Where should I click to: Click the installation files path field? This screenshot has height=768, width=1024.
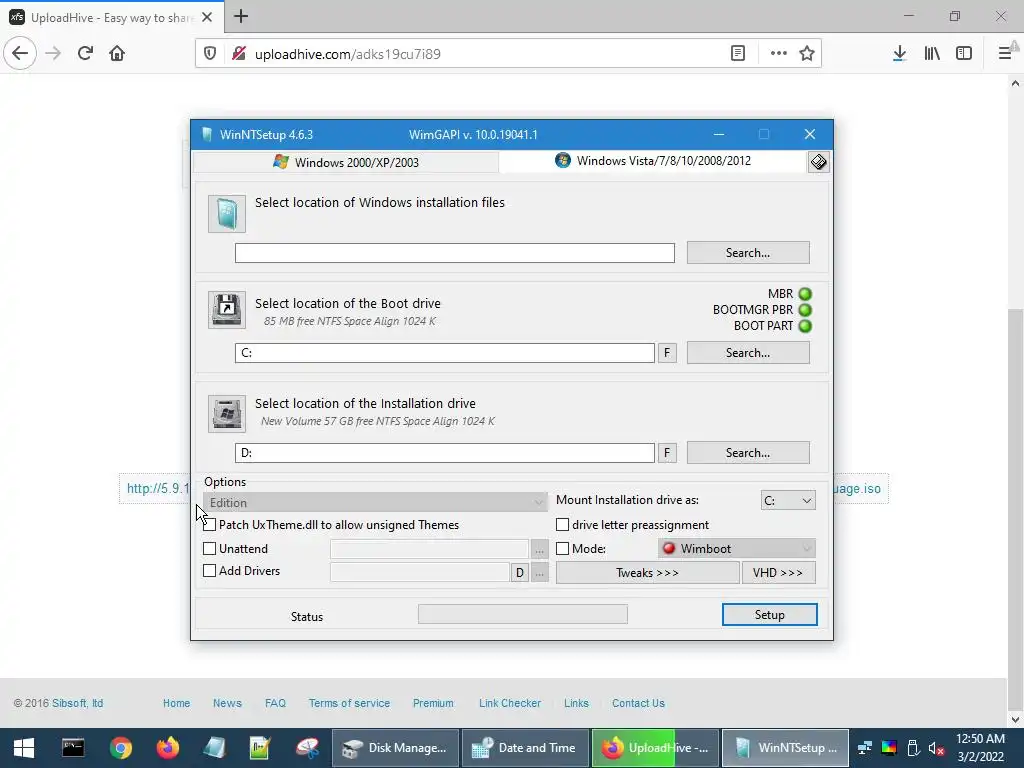(455, 253)
